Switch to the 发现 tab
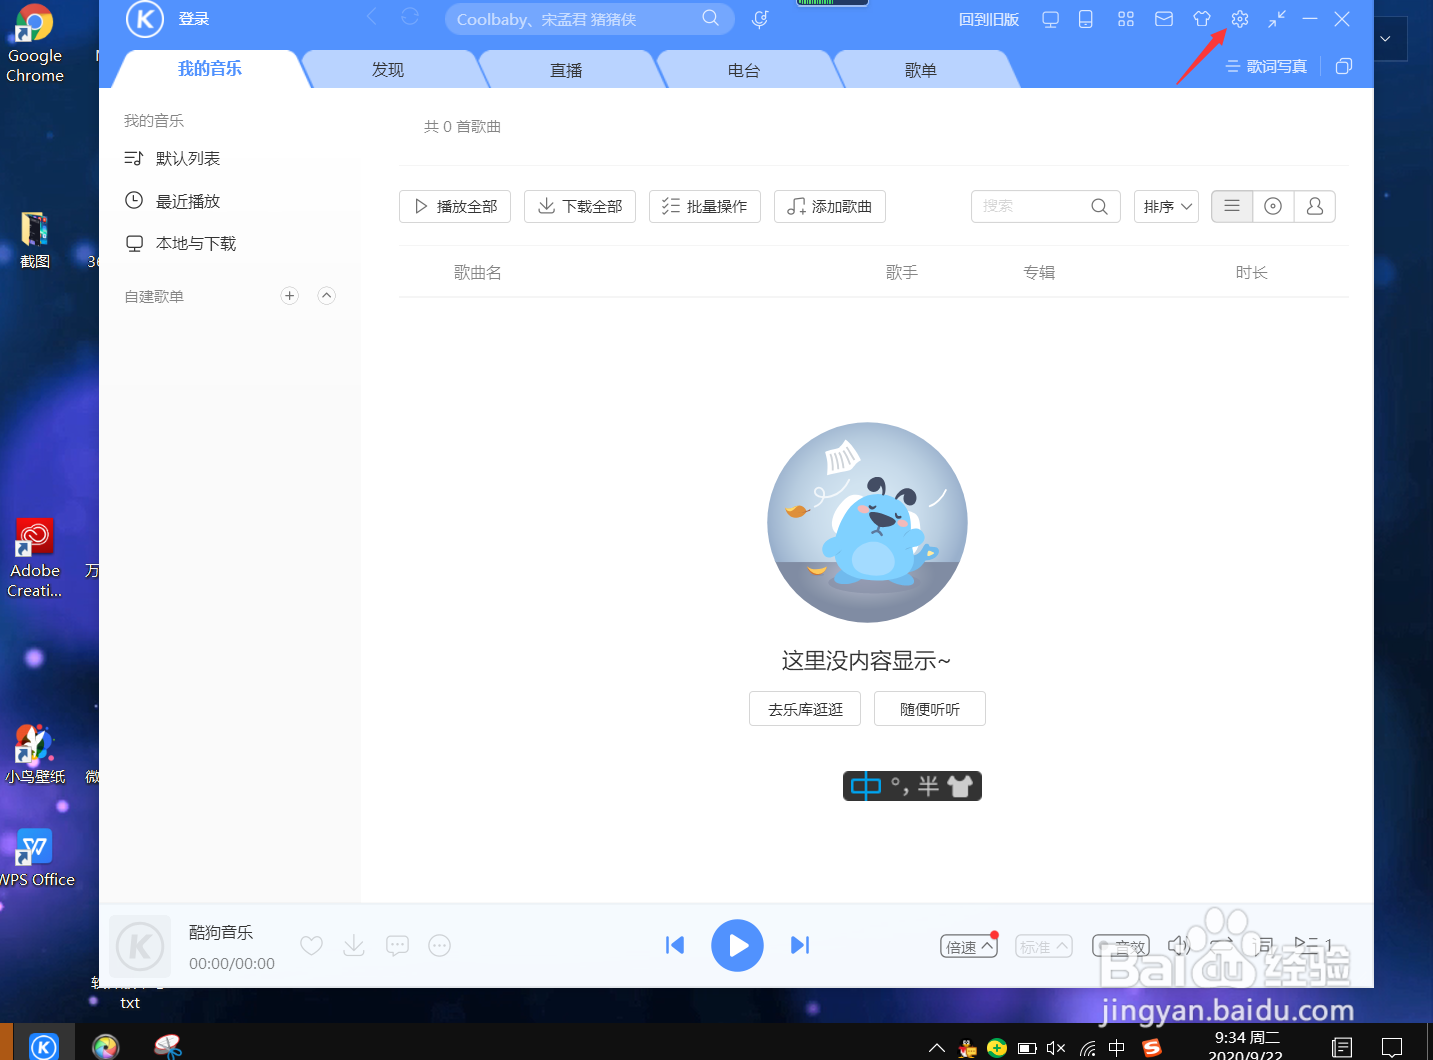1433x1060 pixels. click(388, 69)
